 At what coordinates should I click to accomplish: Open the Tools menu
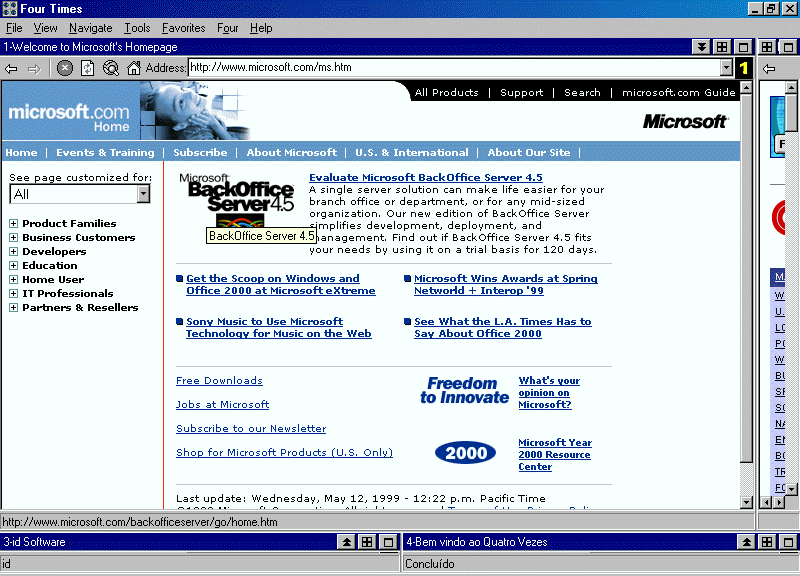[x=137, y=28]
